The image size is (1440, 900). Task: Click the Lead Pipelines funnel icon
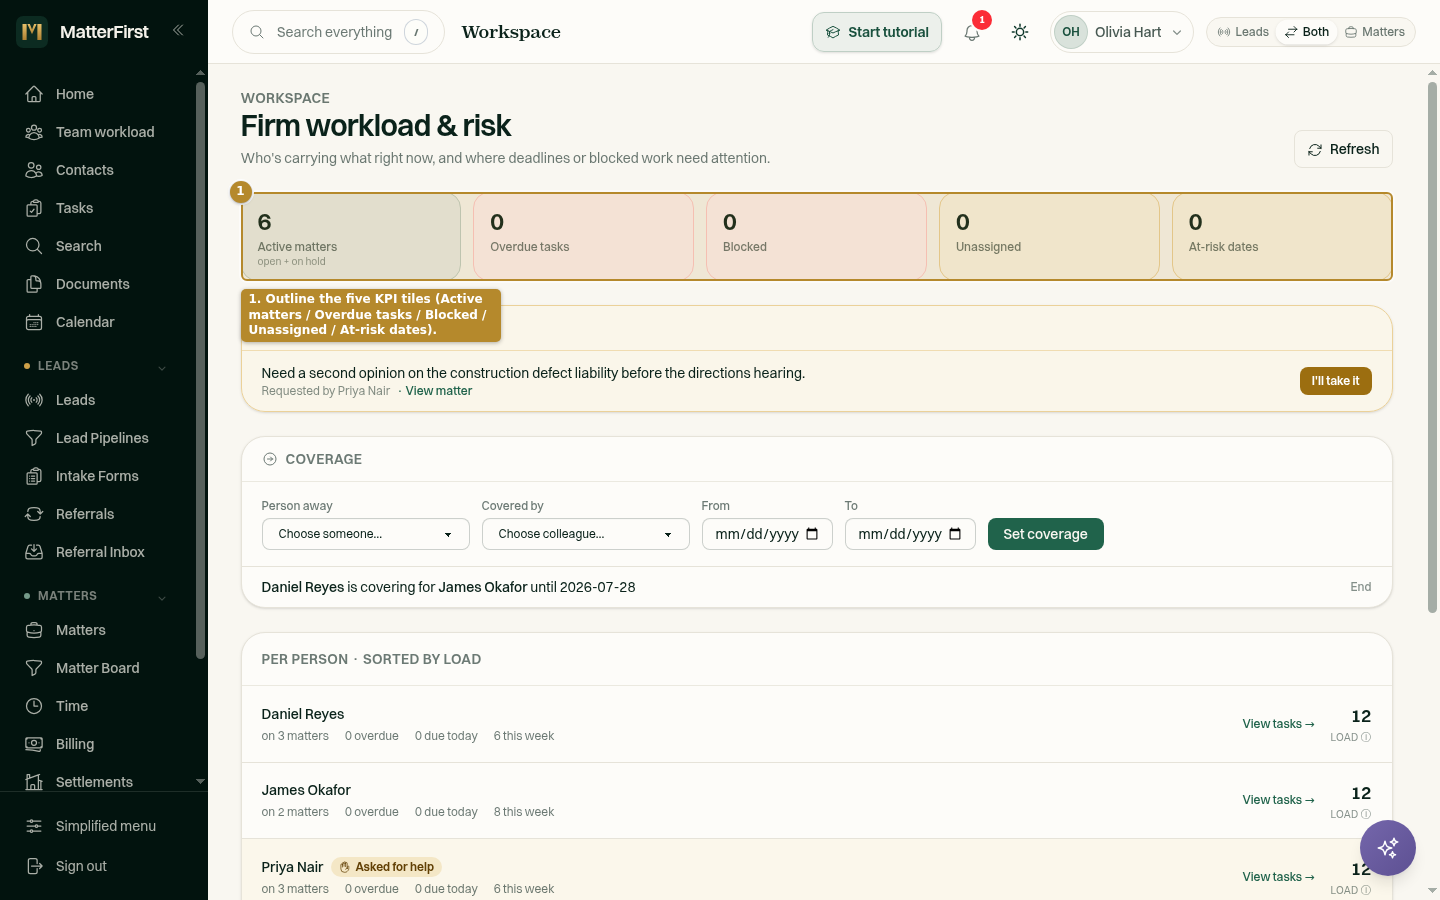(x=34, y=438)
